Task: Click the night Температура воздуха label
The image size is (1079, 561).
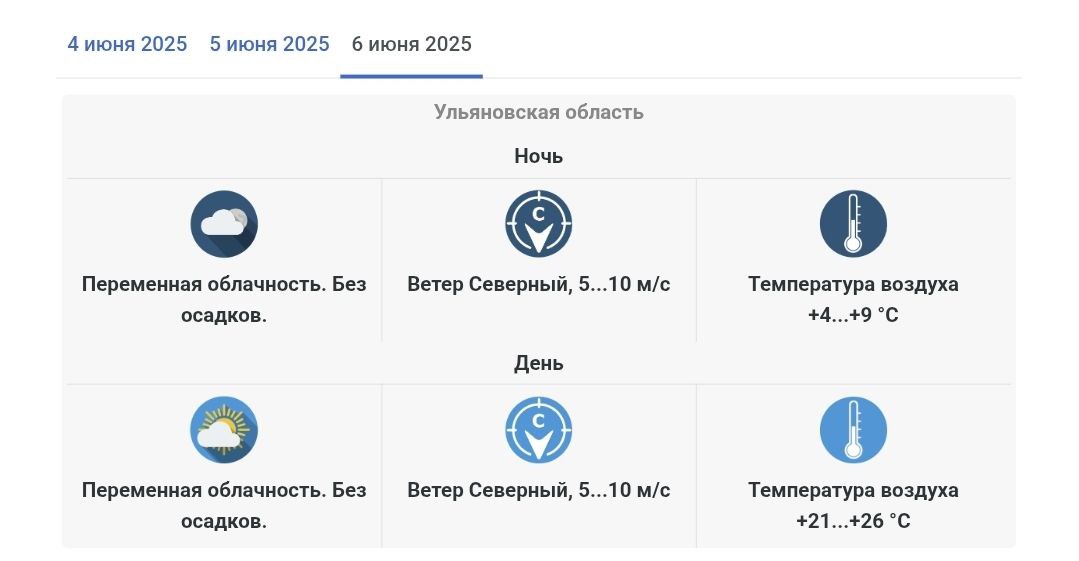Action: [853, 284]
